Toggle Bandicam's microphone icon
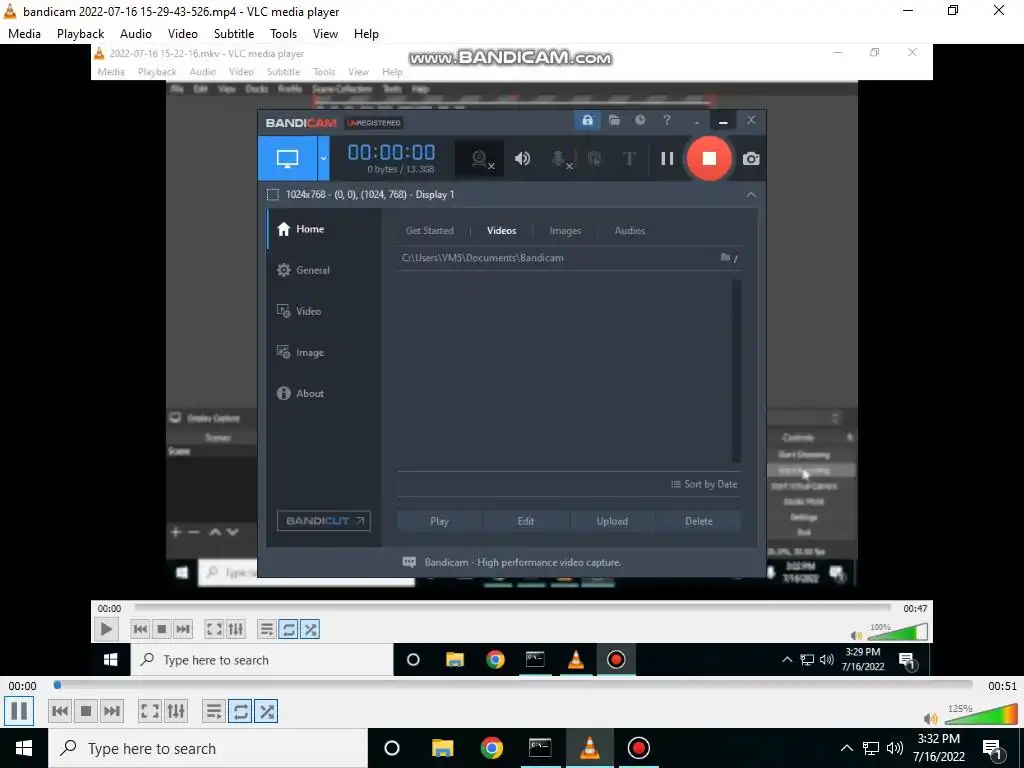The height and width of the screenshot is (768, 1024). [560, 159]
